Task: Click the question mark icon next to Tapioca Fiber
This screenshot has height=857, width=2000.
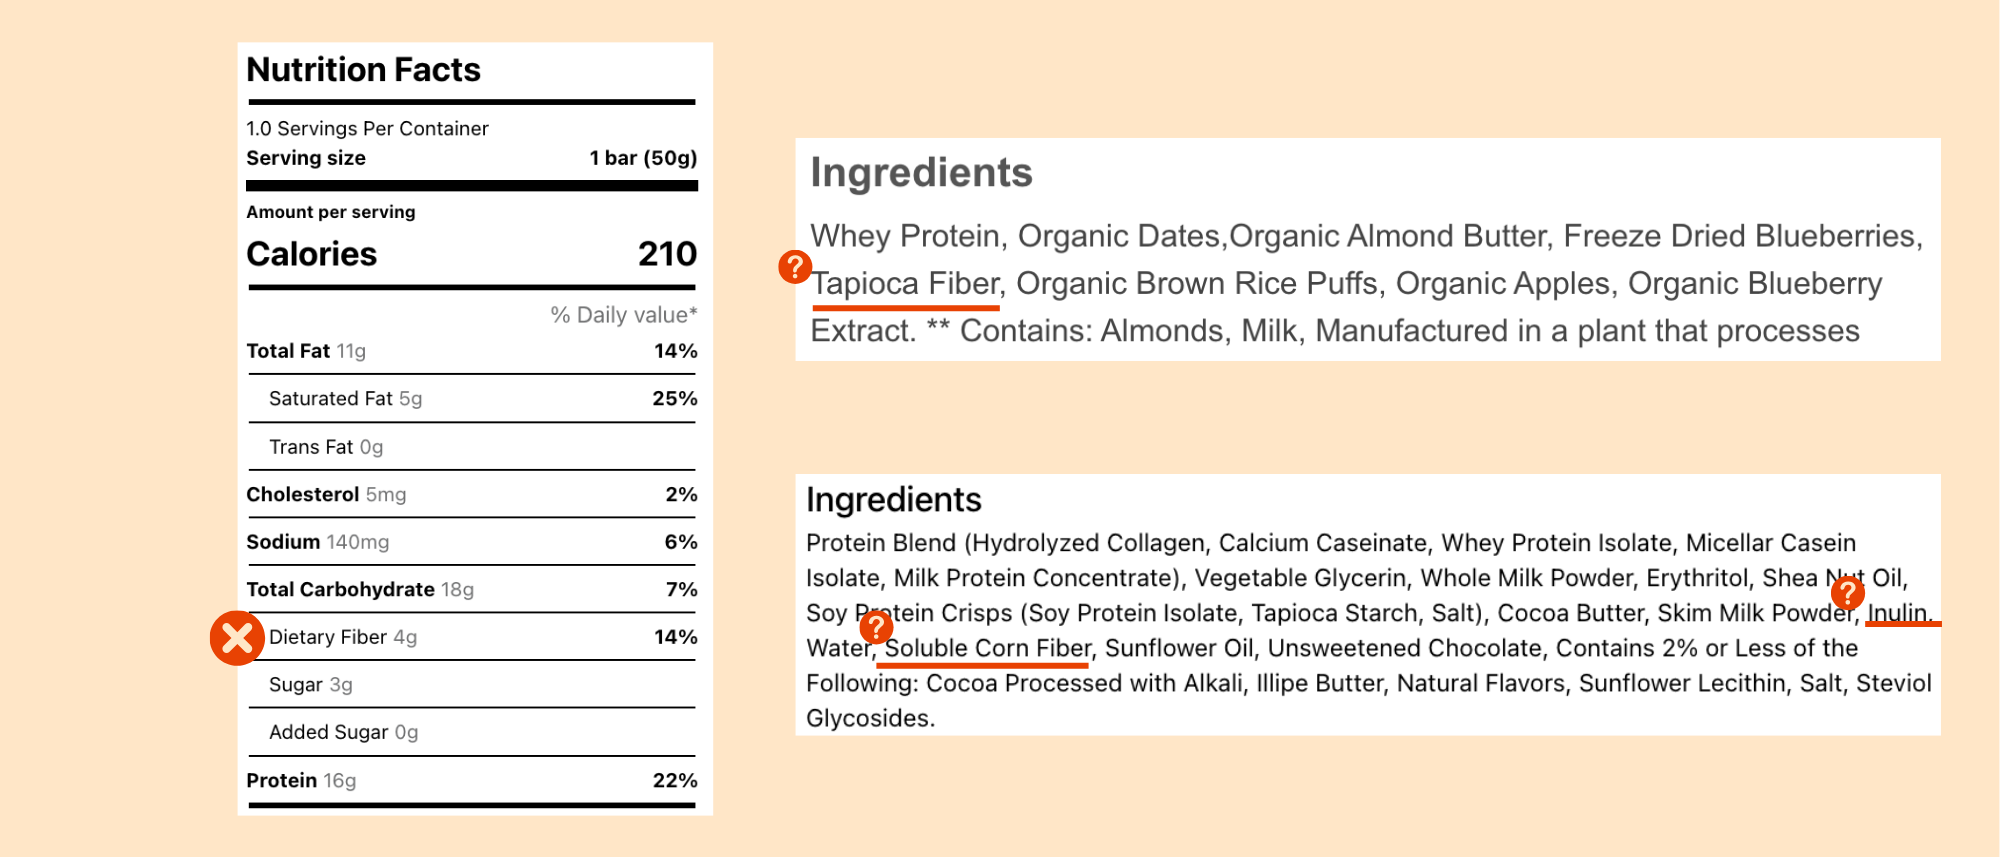Action: coord(795,267)
